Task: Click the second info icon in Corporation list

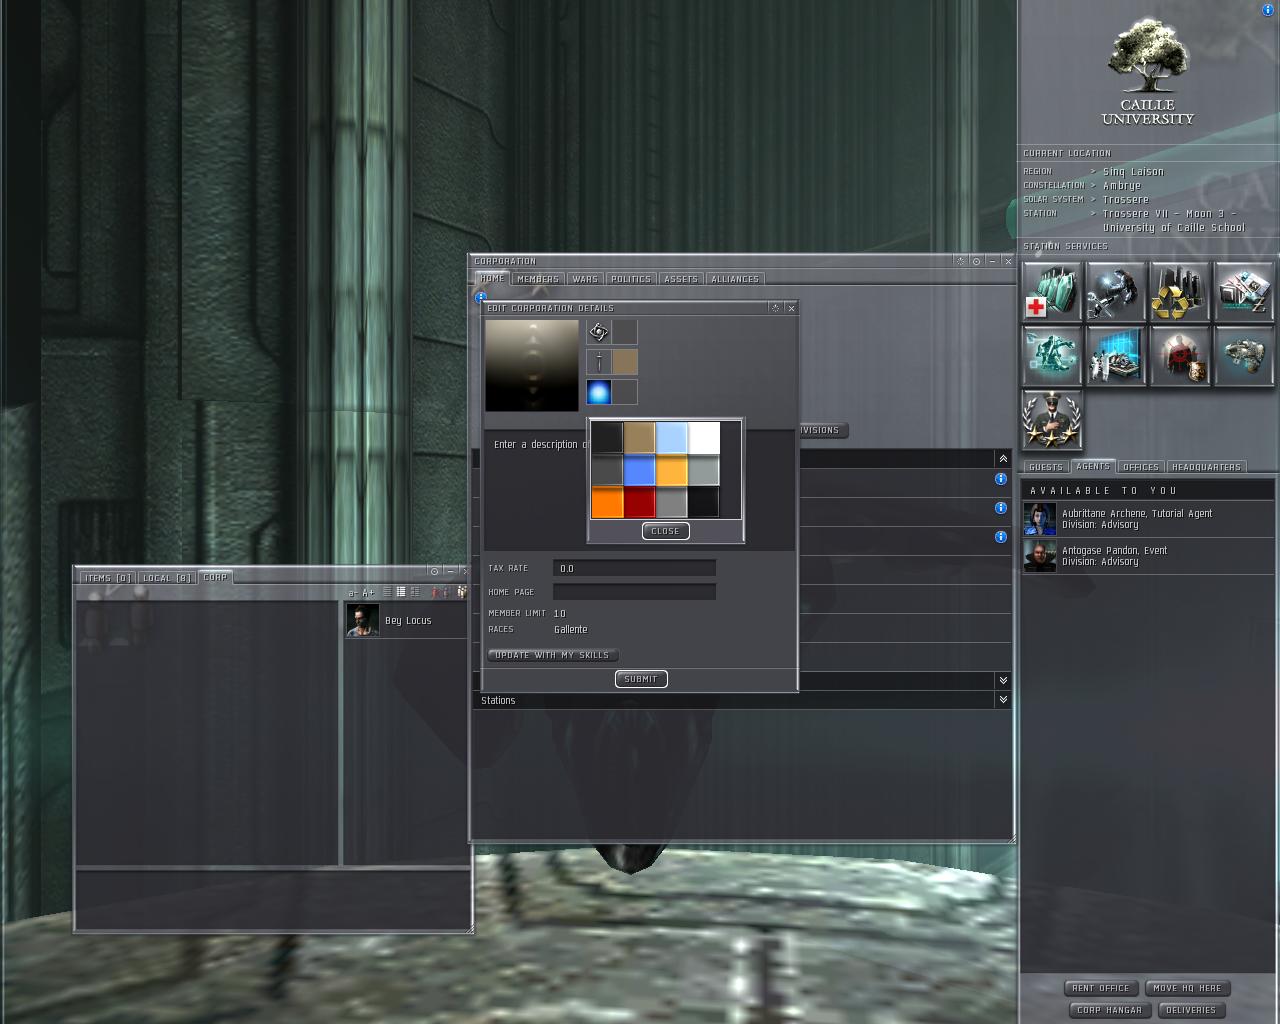Action: [1001, 508]
